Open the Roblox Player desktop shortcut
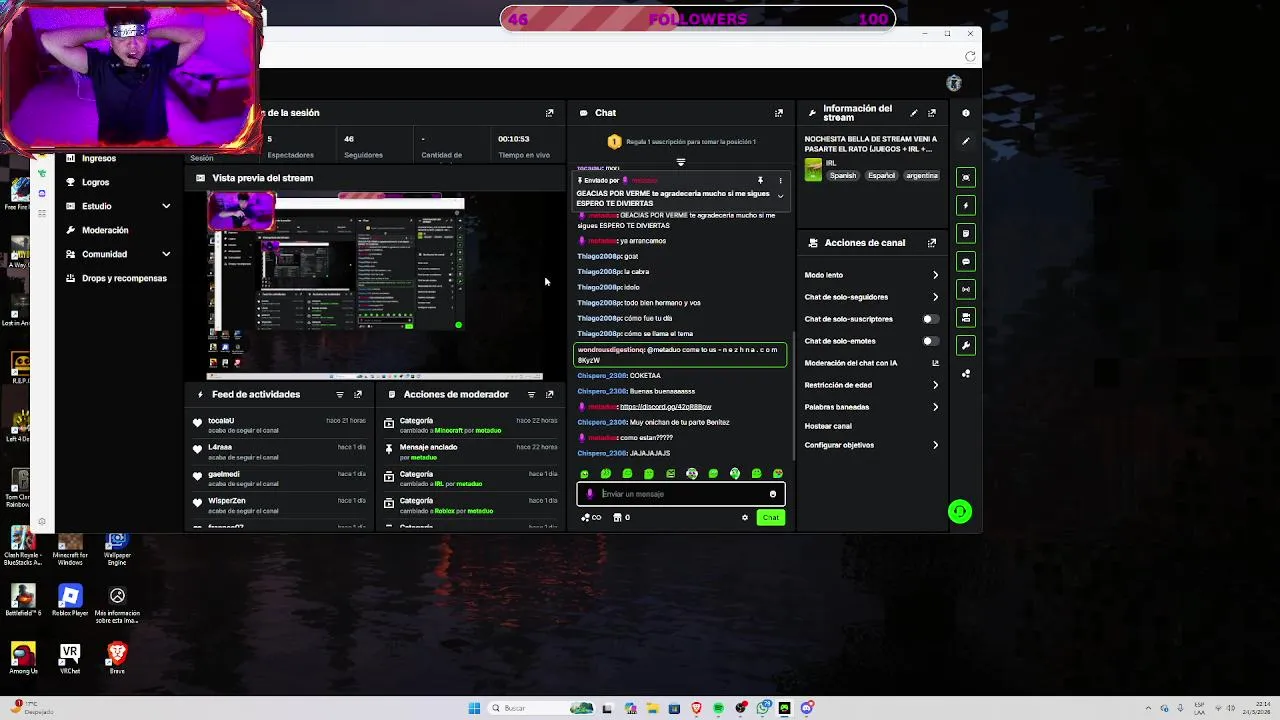Image resolution: width=1280 pixels, height=720 pixels. [x=70, y=601]
